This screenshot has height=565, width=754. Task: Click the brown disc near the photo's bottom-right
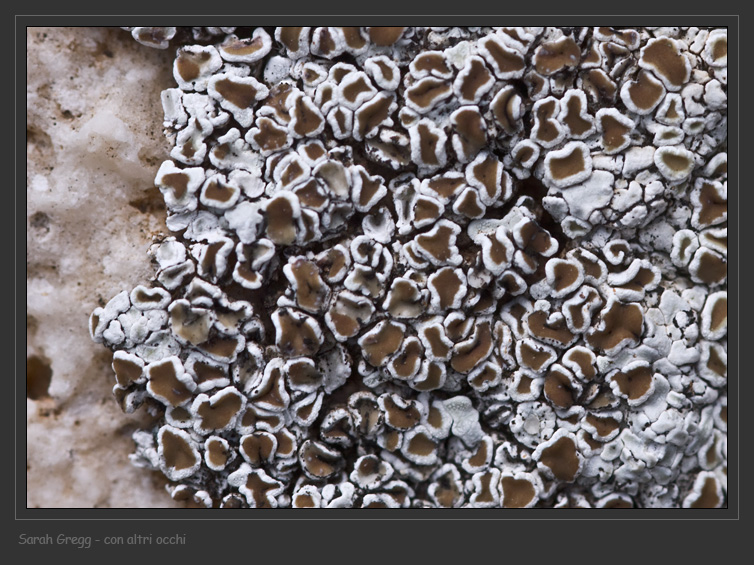pos(707,492)
